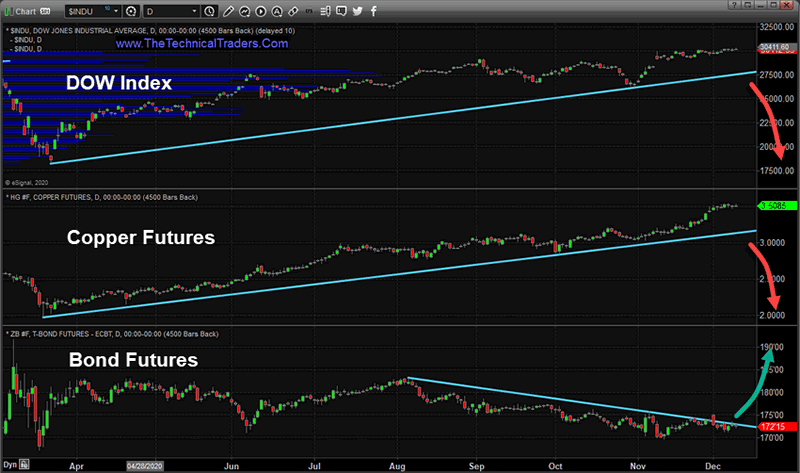This screenshot has height=473, width=800.
Task: Click the green copper price tag 3.5085
Action: [x=777, y=206]
